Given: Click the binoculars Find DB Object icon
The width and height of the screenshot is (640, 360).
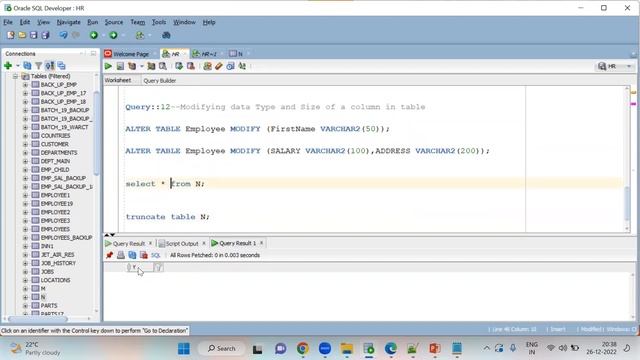Looking at the screenshot, I should [166, 35].
